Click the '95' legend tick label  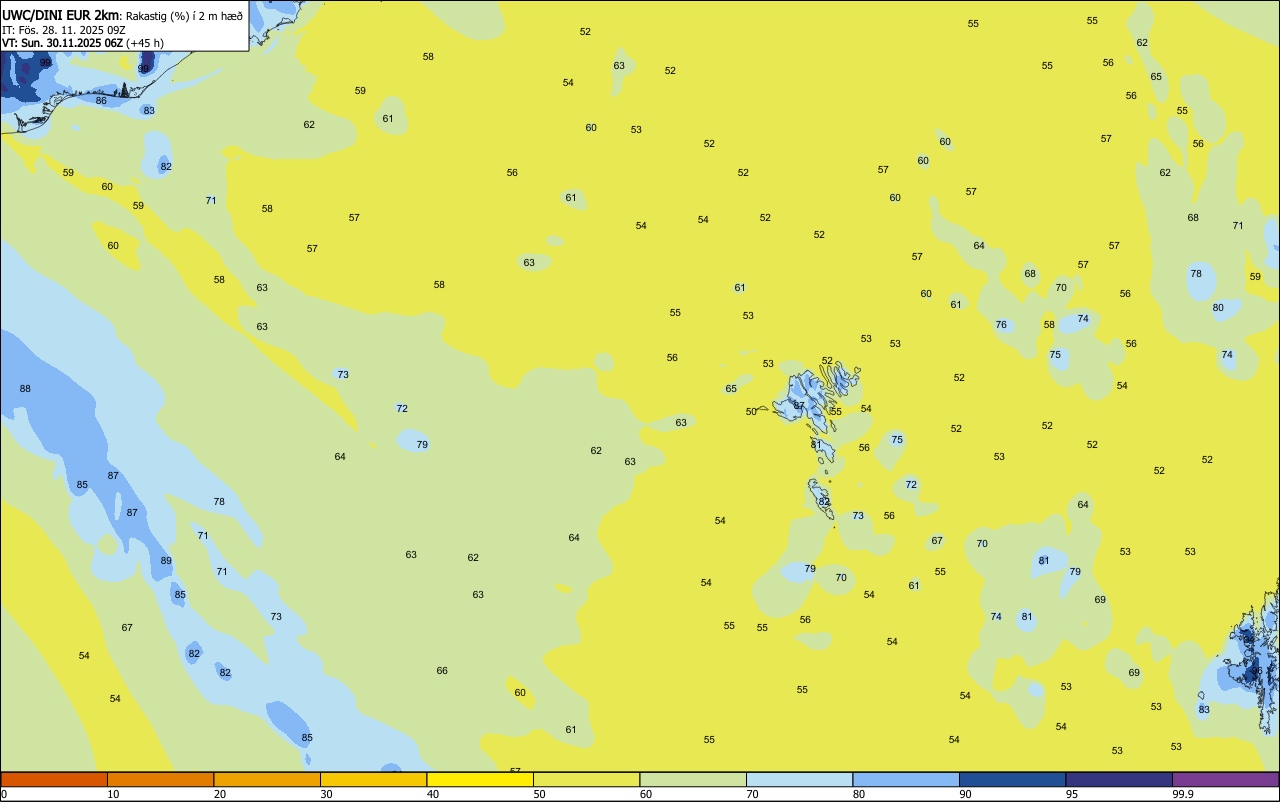(1072, 794)
